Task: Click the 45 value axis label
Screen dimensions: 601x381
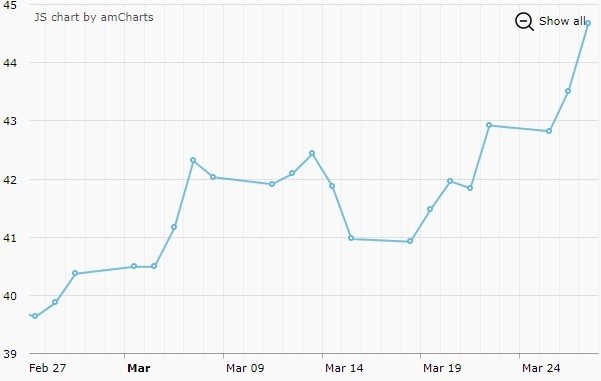Action: [x=10, y=5]
